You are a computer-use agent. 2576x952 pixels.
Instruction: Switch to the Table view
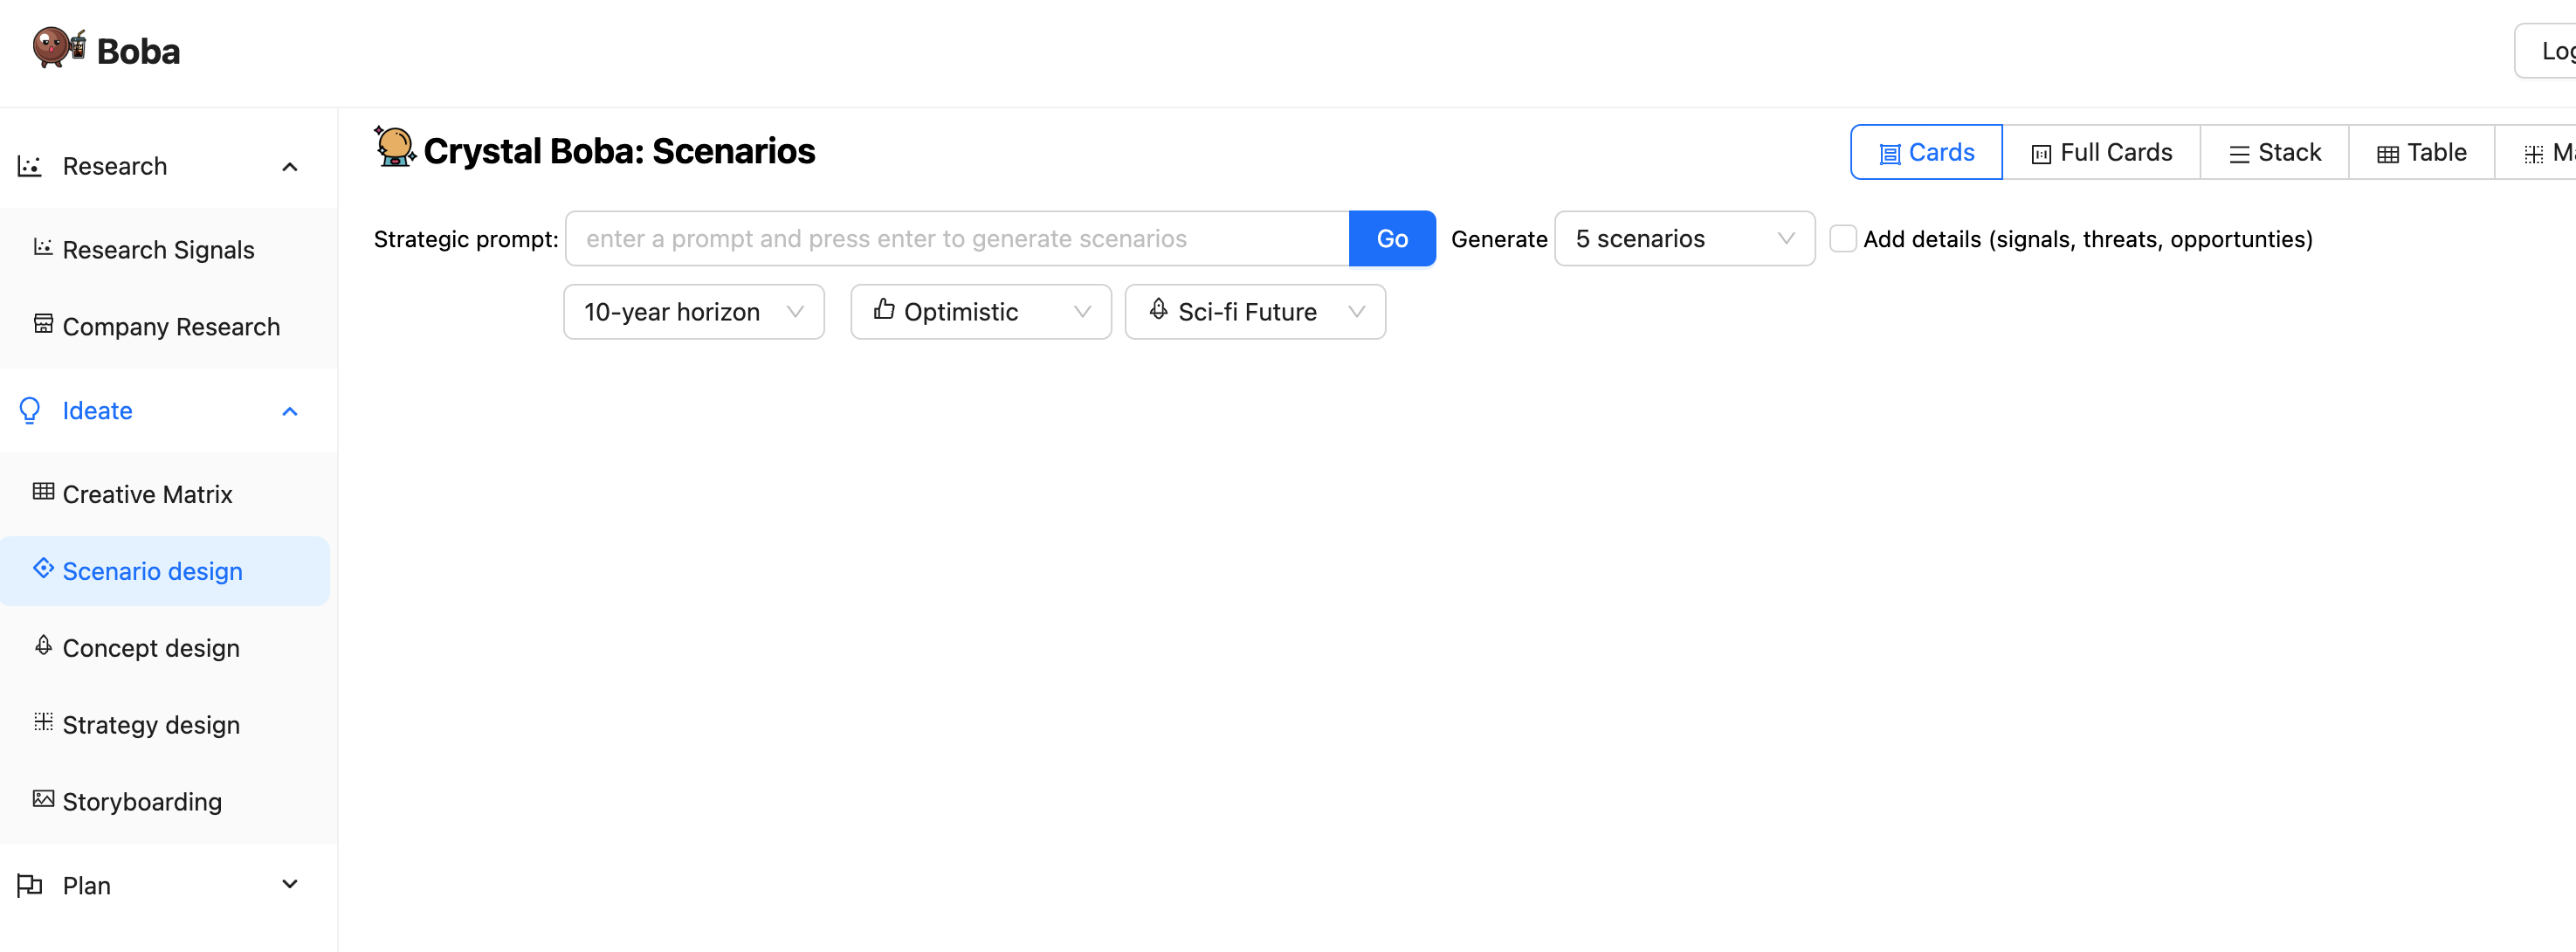(x=2421, y=153)
